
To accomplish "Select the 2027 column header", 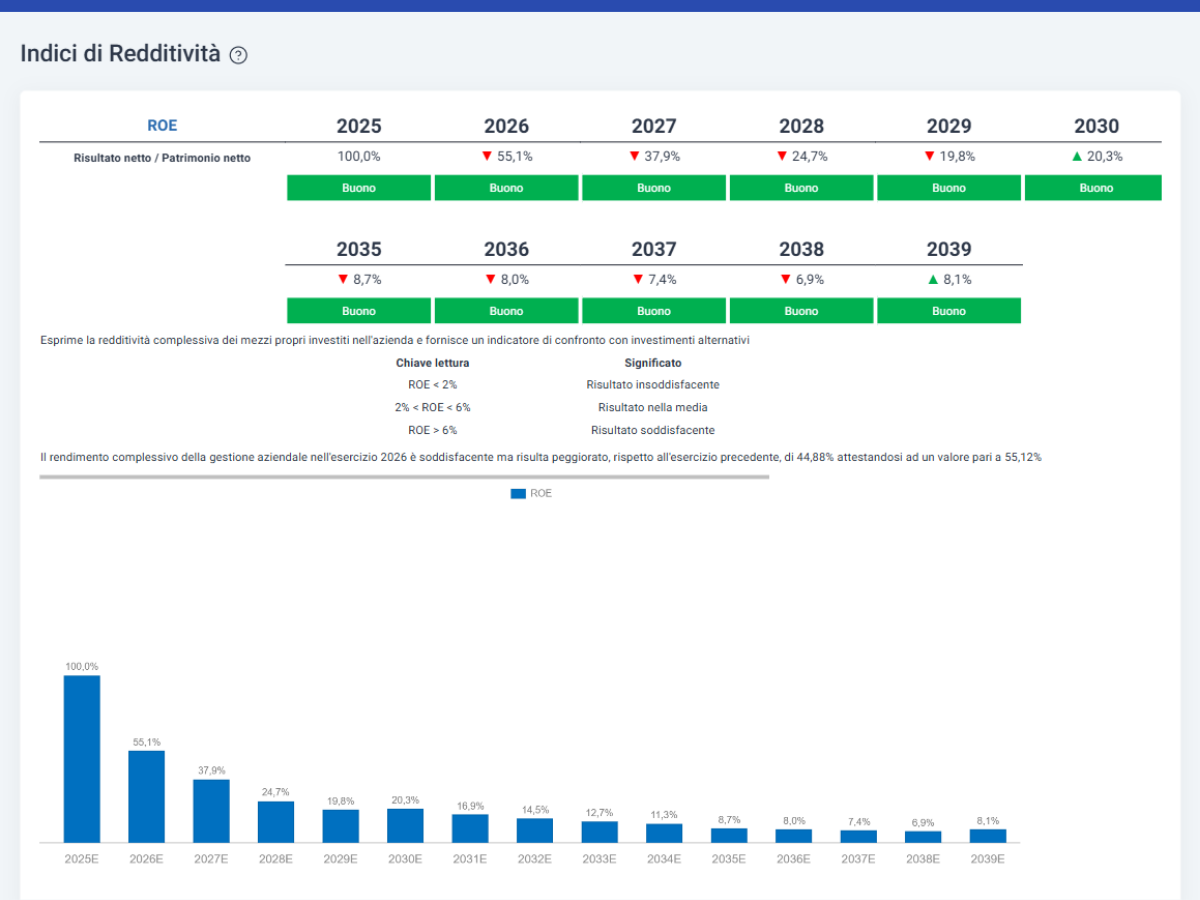I will [x=654, y=126].
